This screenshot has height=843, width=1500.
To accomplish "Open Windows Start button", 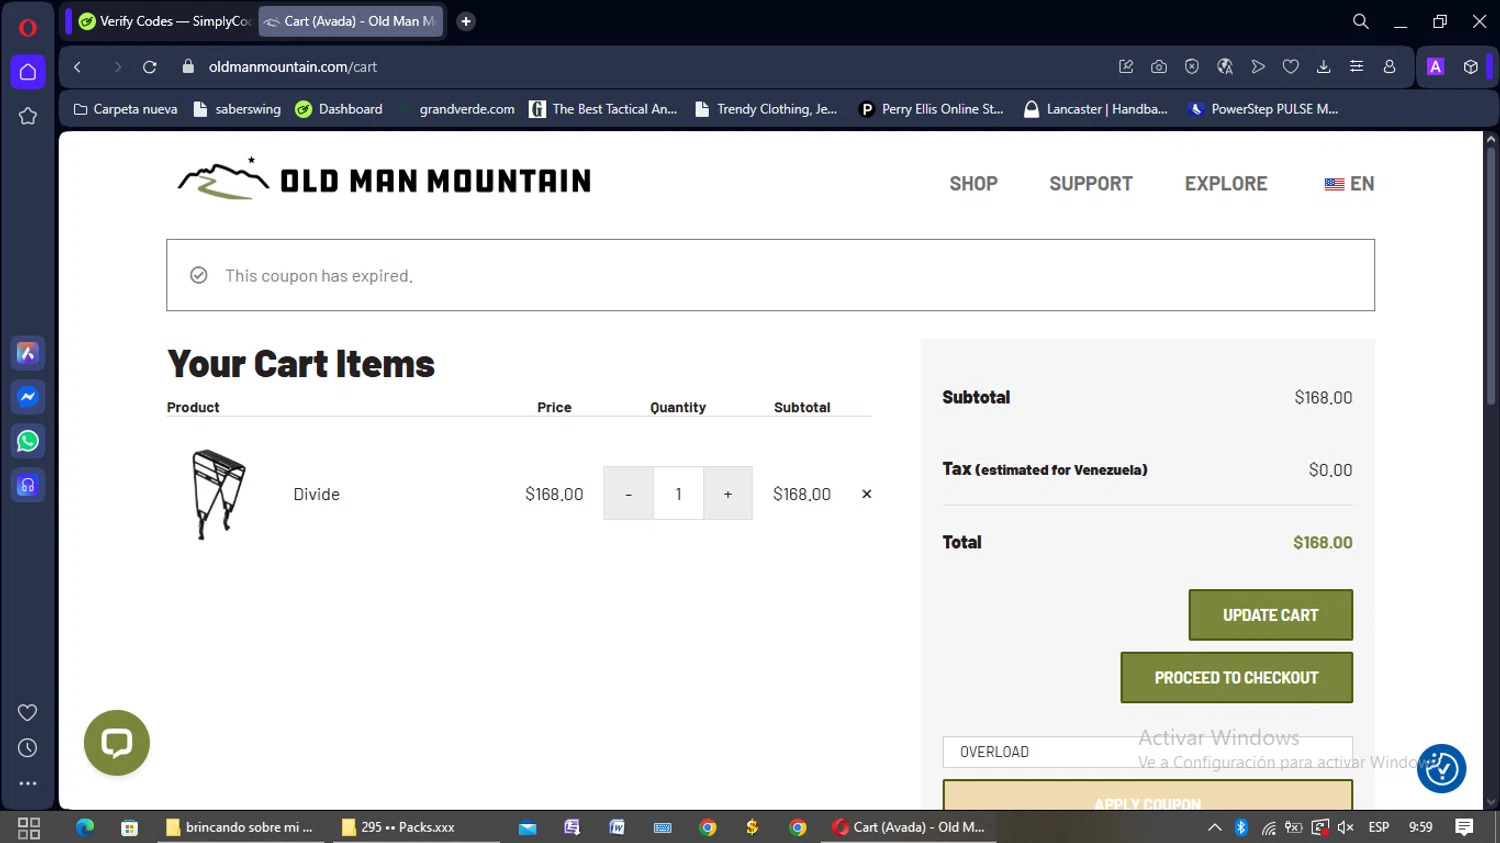I will point(29,827).
